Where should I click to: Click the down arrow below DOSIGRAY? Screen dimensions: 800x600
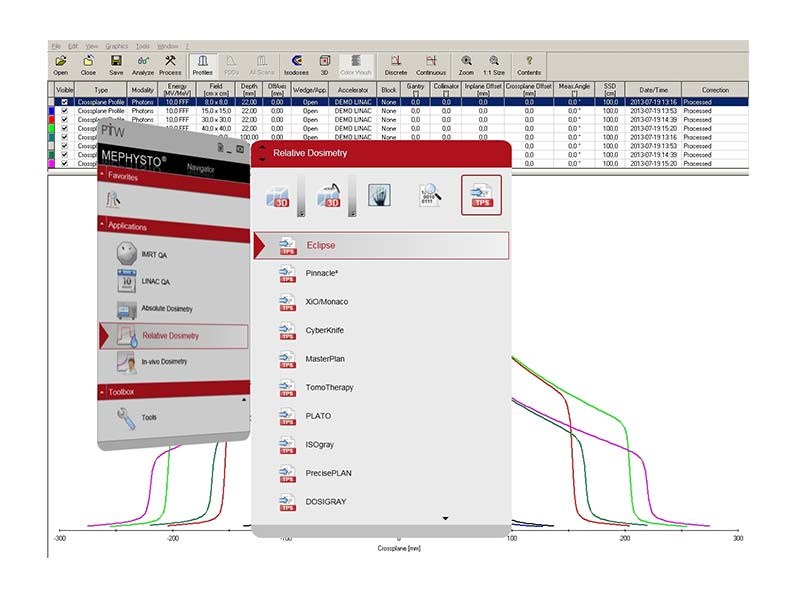(445, 518)
